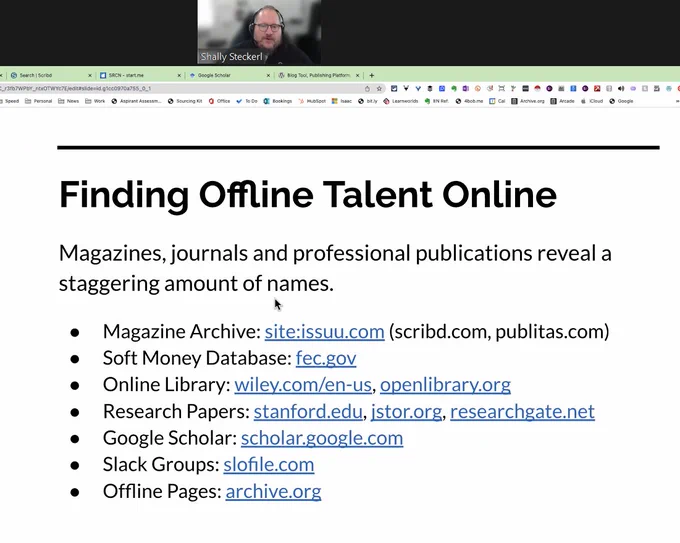The image size is (680, 543).
Task: Close the Search | Scribd tab
Action: [90, 75]
